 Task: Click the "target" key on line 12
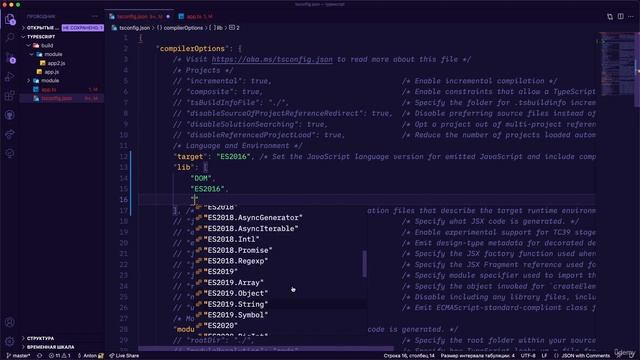click(189, 157)
